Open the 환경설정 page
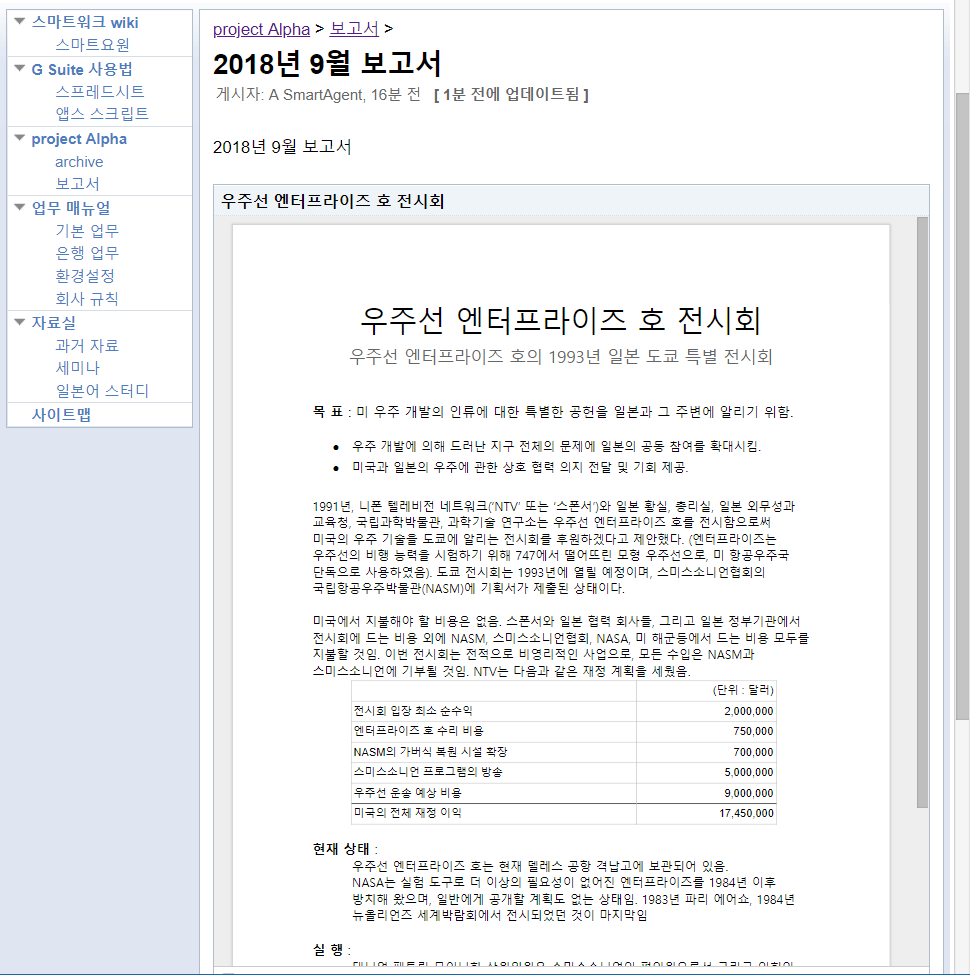970x975 pixels. coord(85,276)
